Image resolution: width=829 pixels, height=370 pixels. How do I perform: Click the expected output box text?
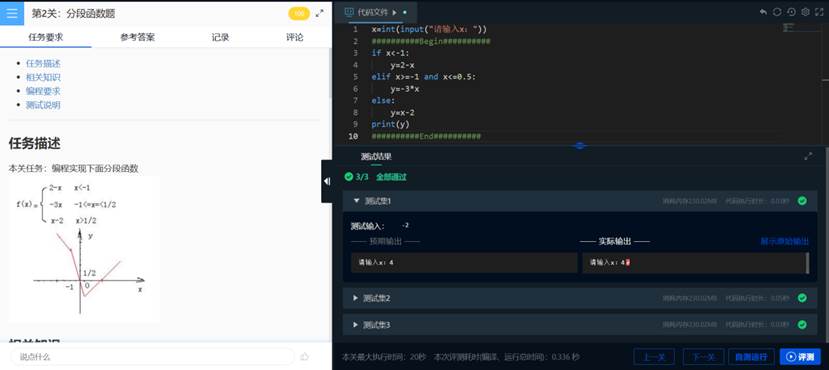[x=376, y=262]
